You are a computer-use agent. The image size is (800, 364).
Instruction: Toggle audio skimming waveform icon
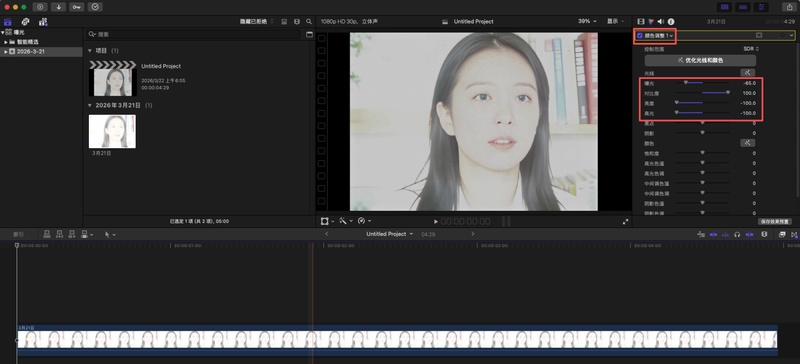[726, 234]
